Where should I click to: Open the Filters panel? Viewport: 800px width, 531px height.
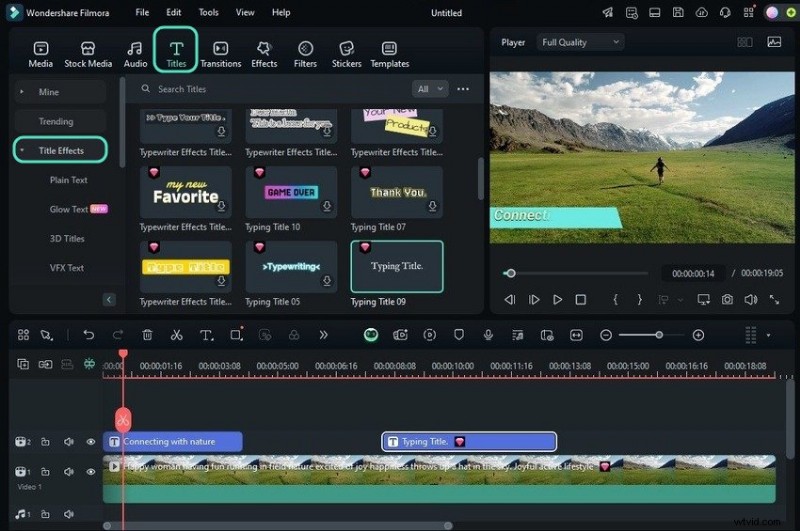305,54
